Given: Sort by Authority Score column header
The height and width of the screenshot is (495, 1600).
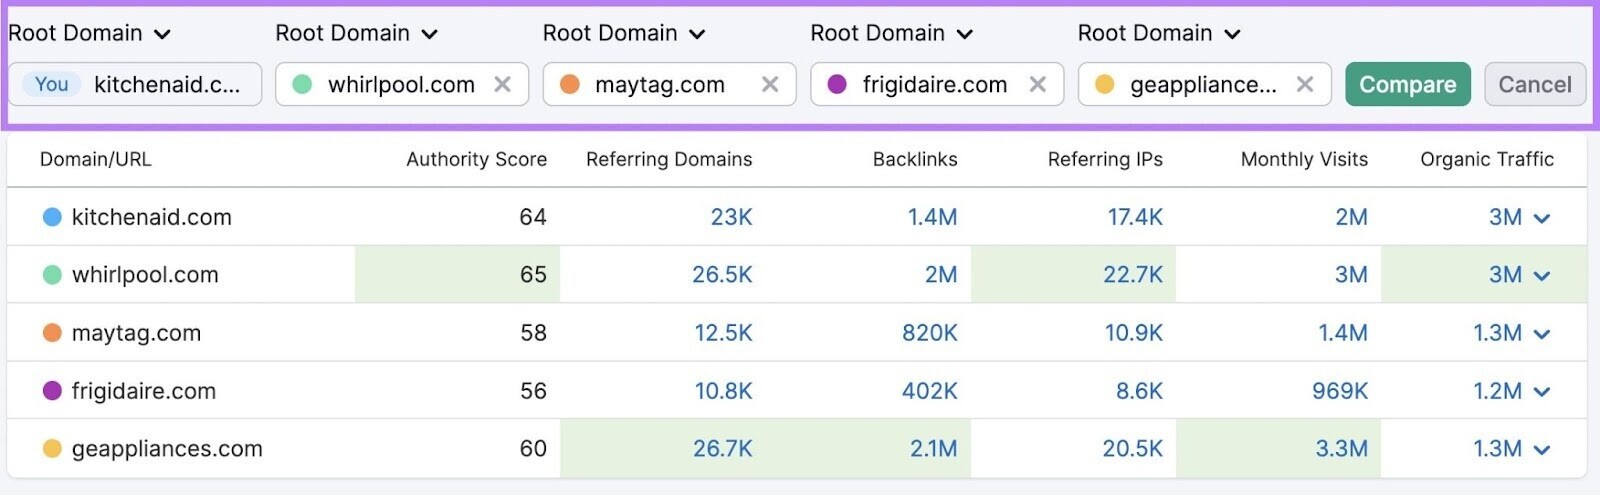Looking at the screenshot, I should pos(476,159).
